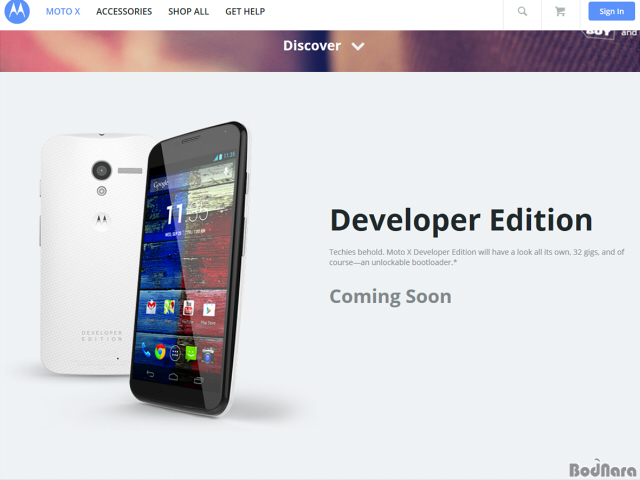Click the Developer Edition heading

tap(461, 221)
